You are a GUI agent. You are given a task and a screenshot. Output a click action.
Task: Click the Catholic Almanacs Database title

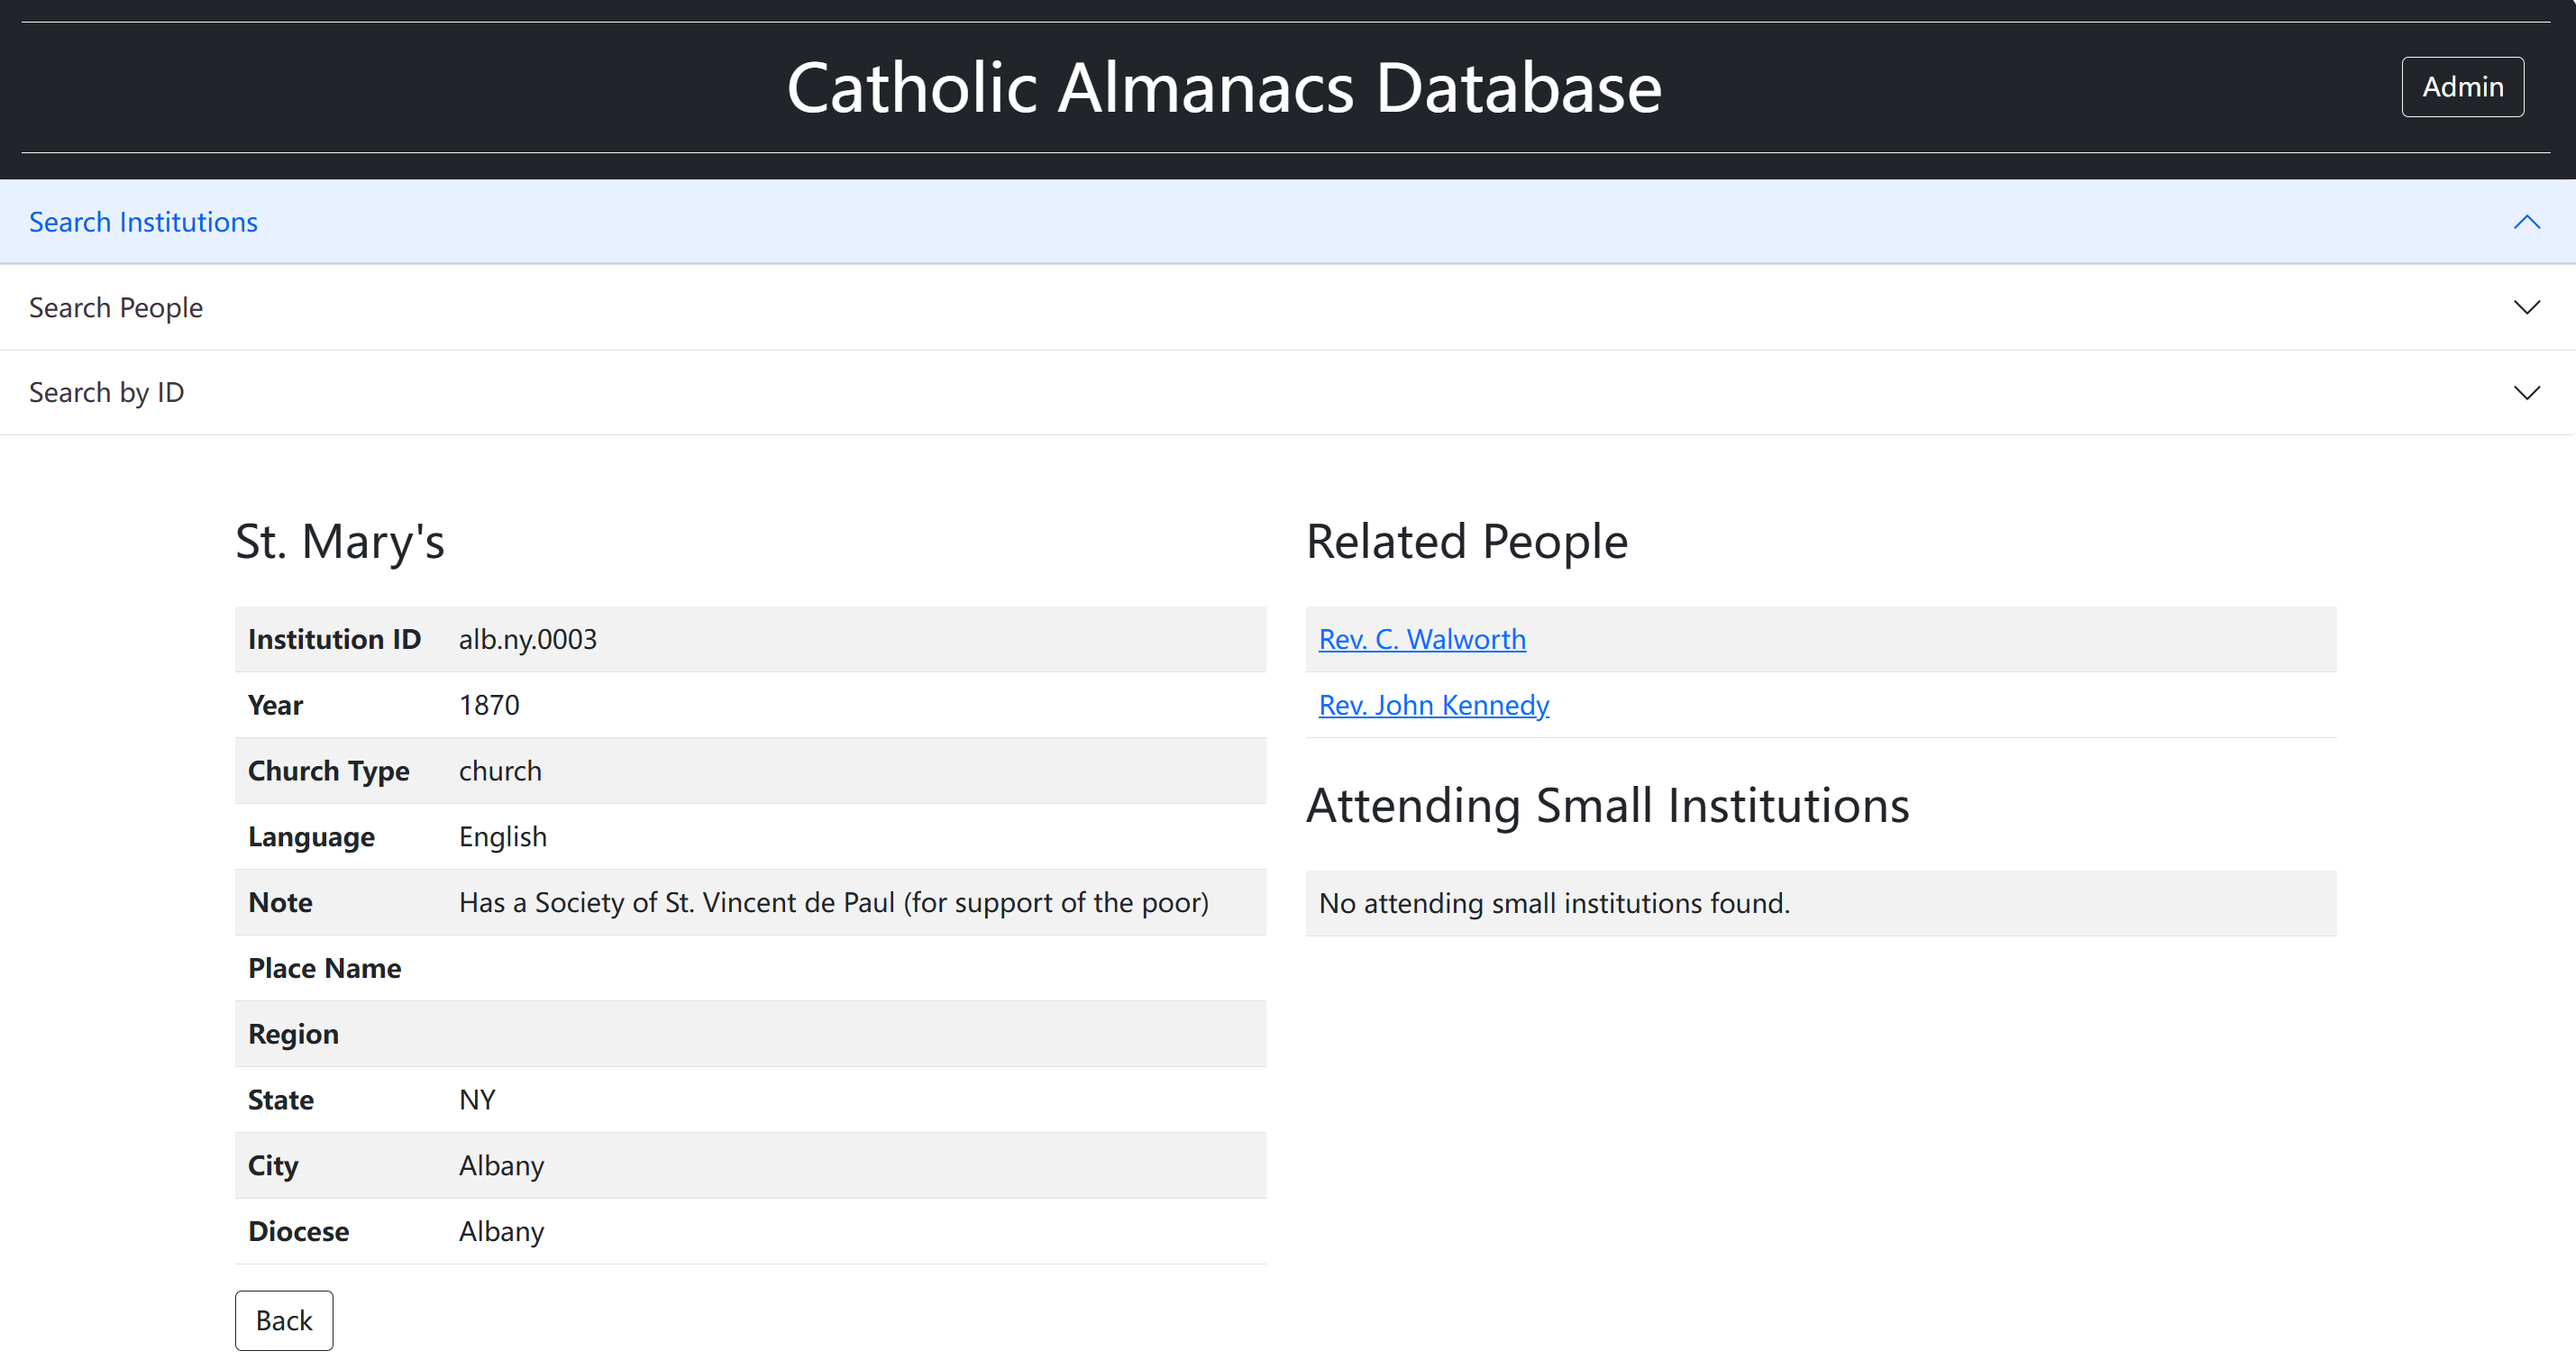point(1224,88)
